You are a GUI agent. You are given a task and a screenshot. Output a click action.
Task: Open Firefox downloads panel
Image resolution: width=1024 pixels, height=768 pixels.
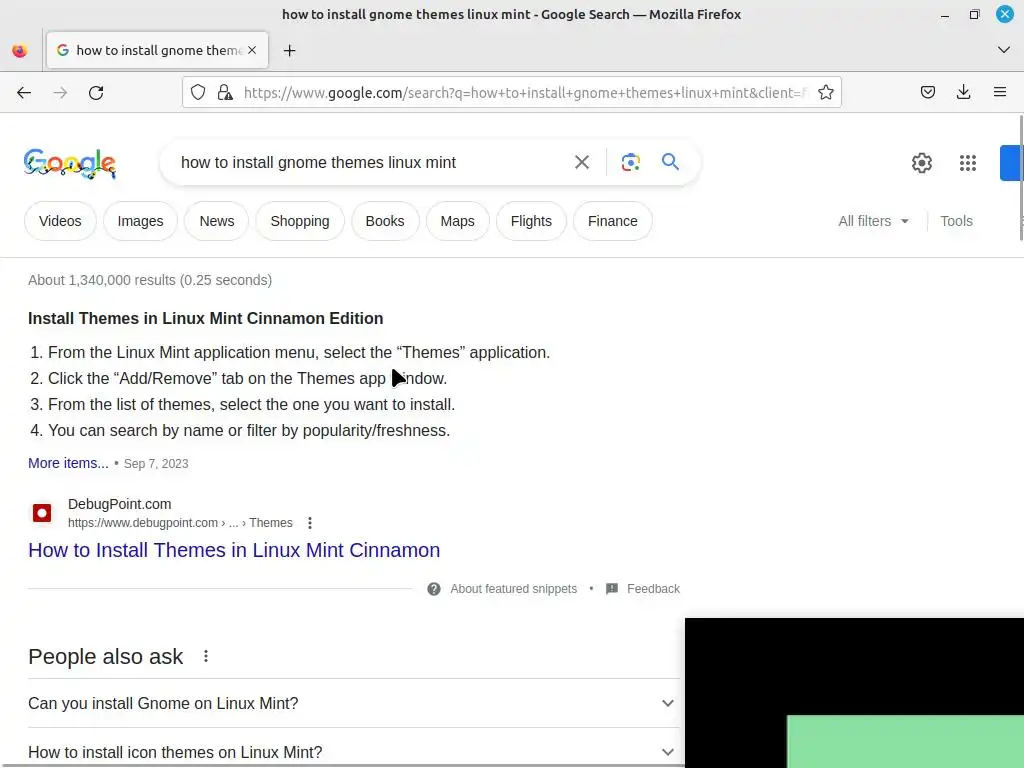coord(963,93)
